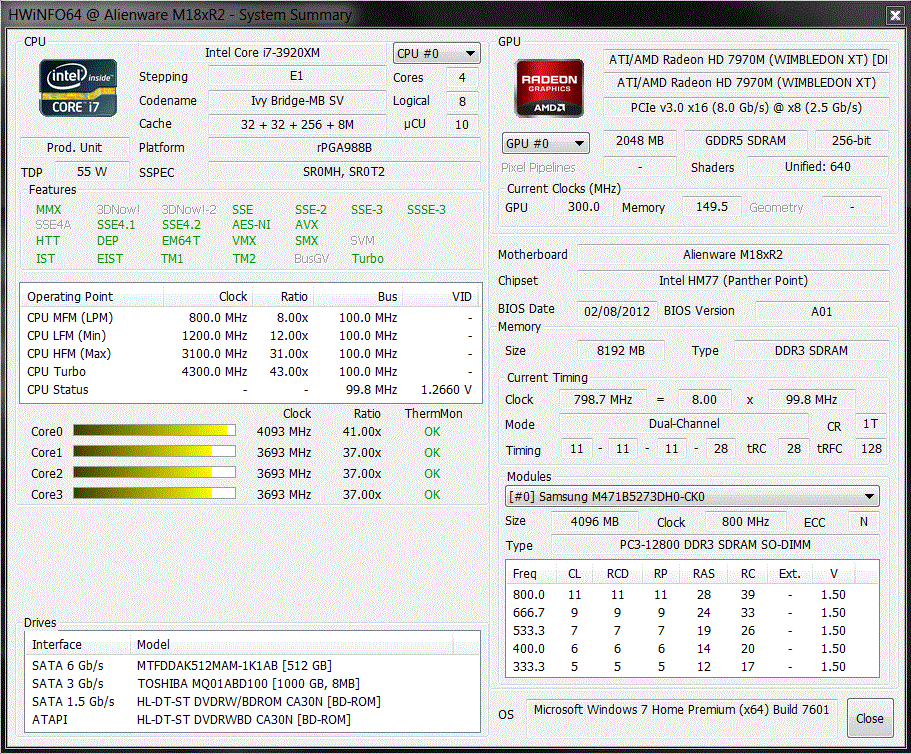The width and height of the screenshot is (911, 754).
Task: Click the 2048 MB video memory field
Action: pos(640,141)
